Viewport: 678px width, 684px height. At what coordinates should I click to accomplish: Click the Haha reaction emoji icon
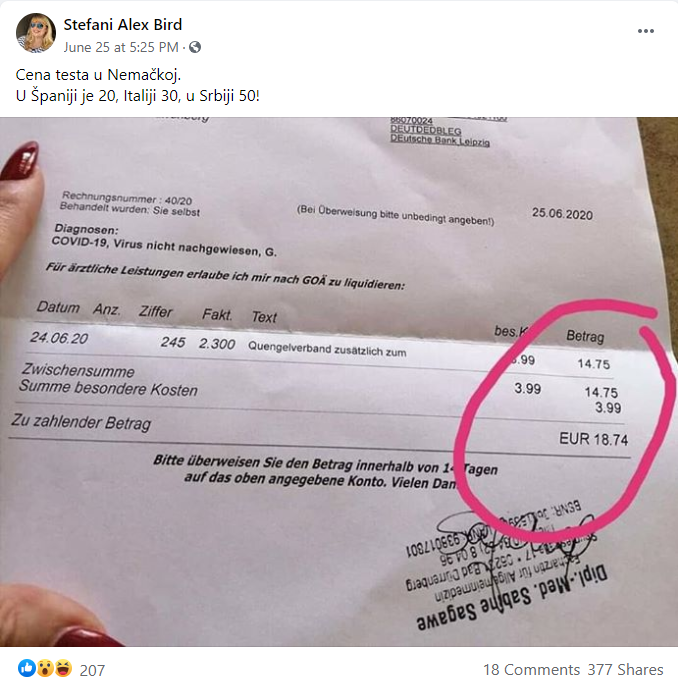pos(63,668)
